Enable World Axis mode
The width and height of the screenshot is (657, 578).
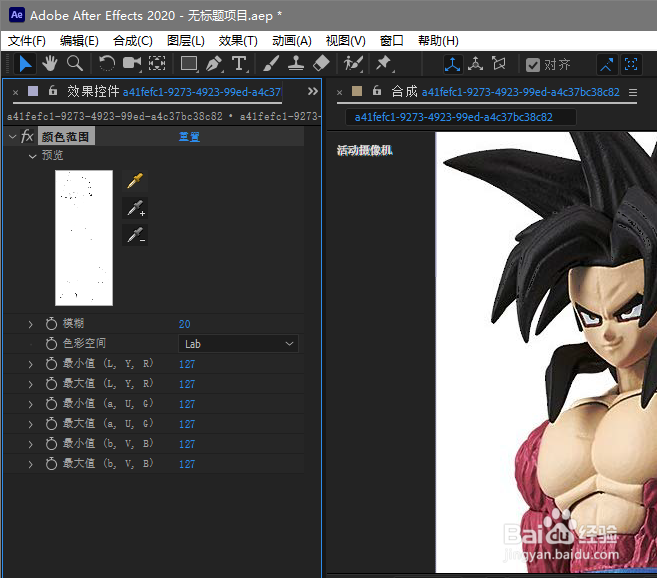[x=476, y=64]
